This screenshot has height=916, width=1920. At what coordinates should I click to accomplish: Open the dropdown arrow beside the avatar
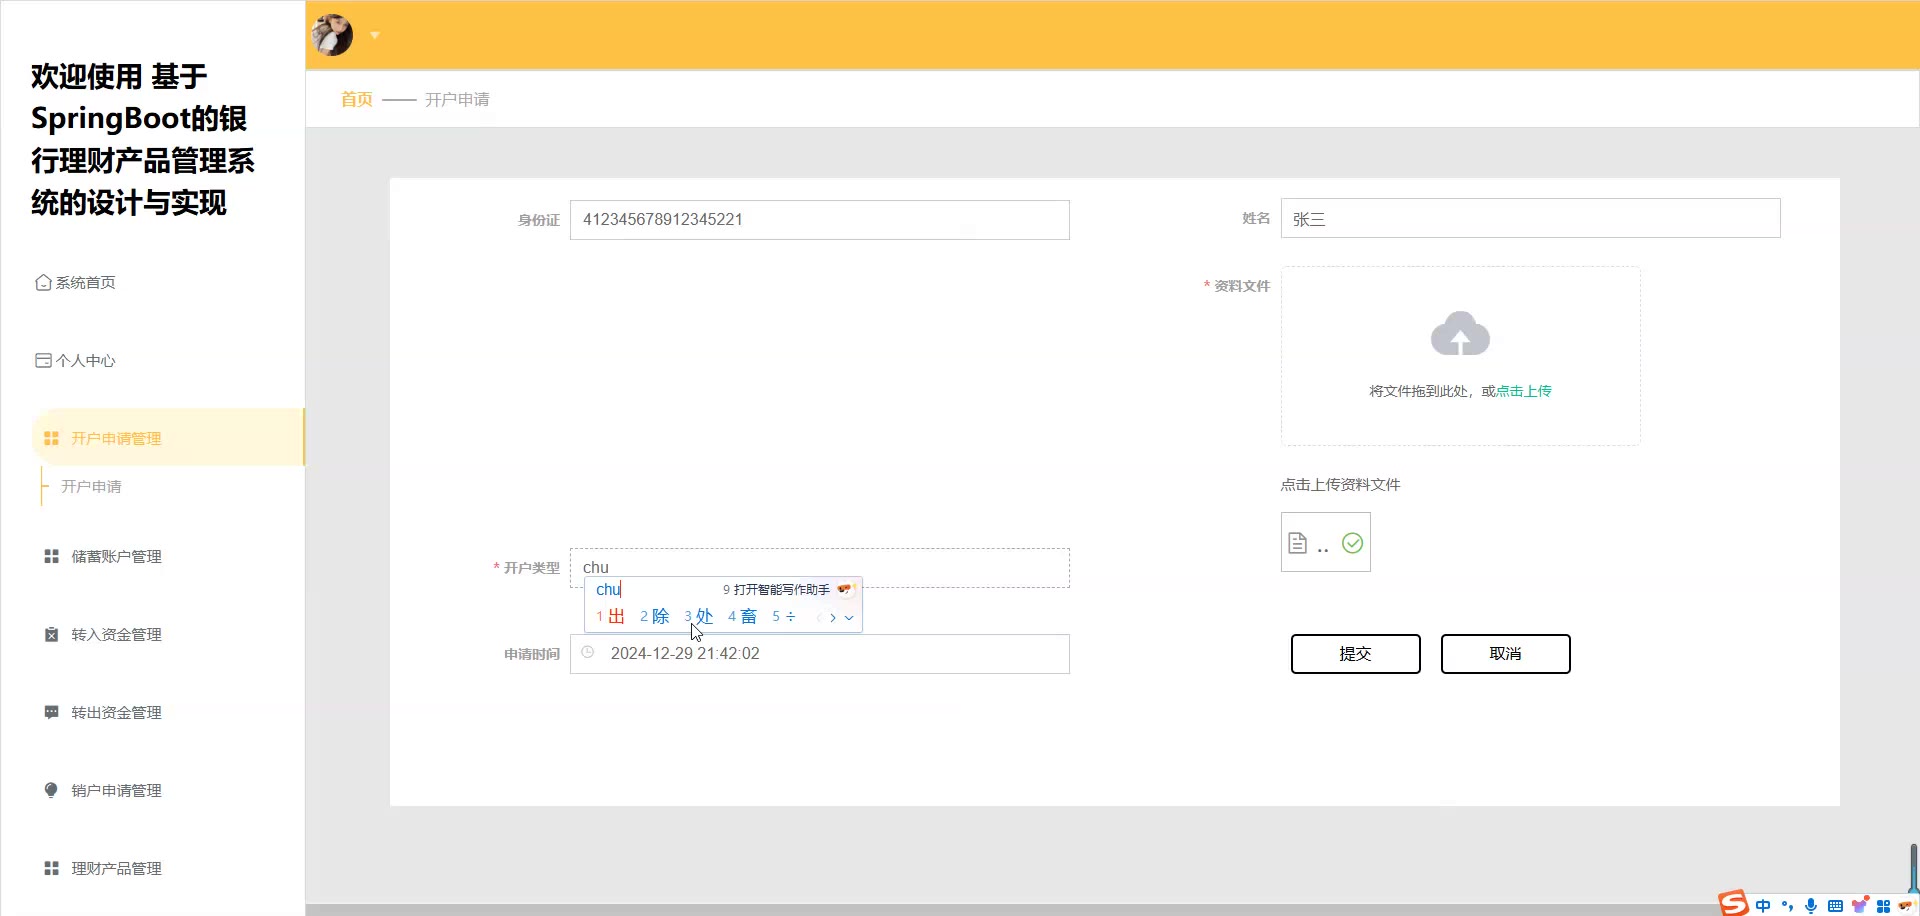[x=375, y=35]
